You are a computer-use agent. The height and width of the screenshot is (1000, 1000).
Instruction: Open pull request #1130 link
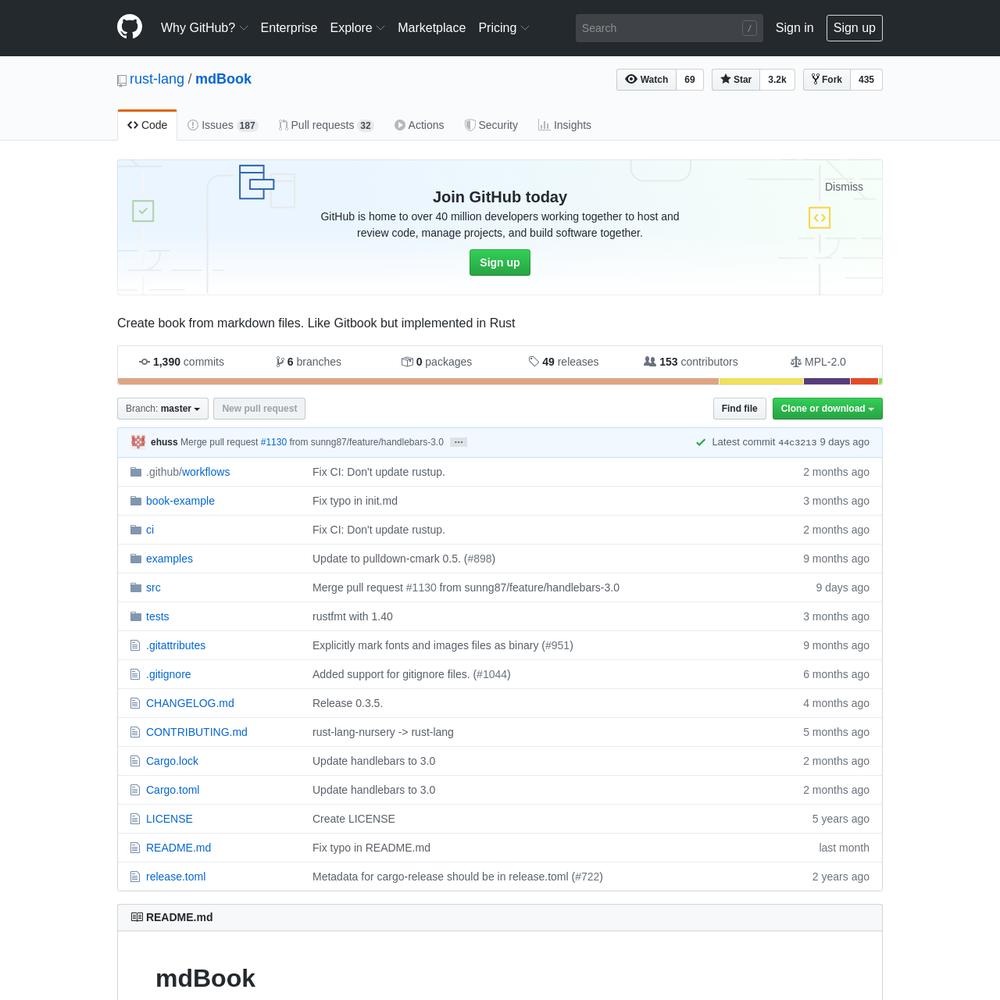274,442
